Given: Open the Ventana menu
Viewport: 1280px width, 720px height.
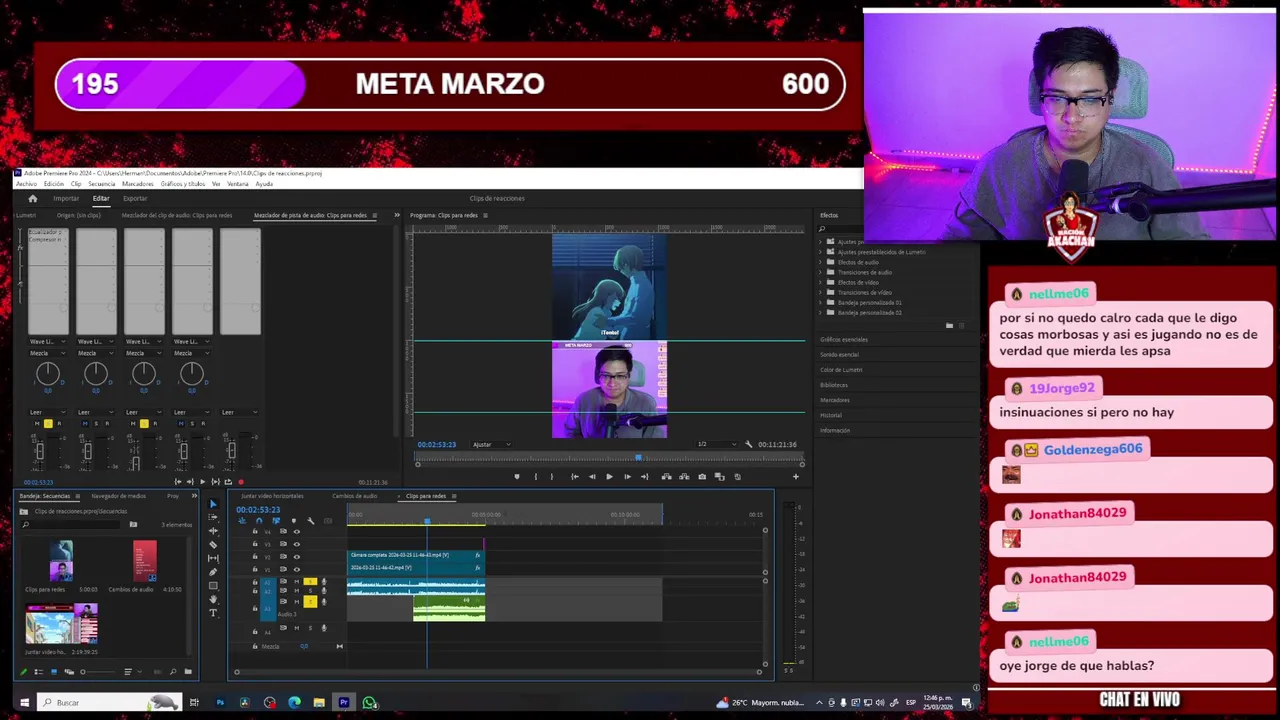Looking at the screenshot, I should click(x=238, y=184).
